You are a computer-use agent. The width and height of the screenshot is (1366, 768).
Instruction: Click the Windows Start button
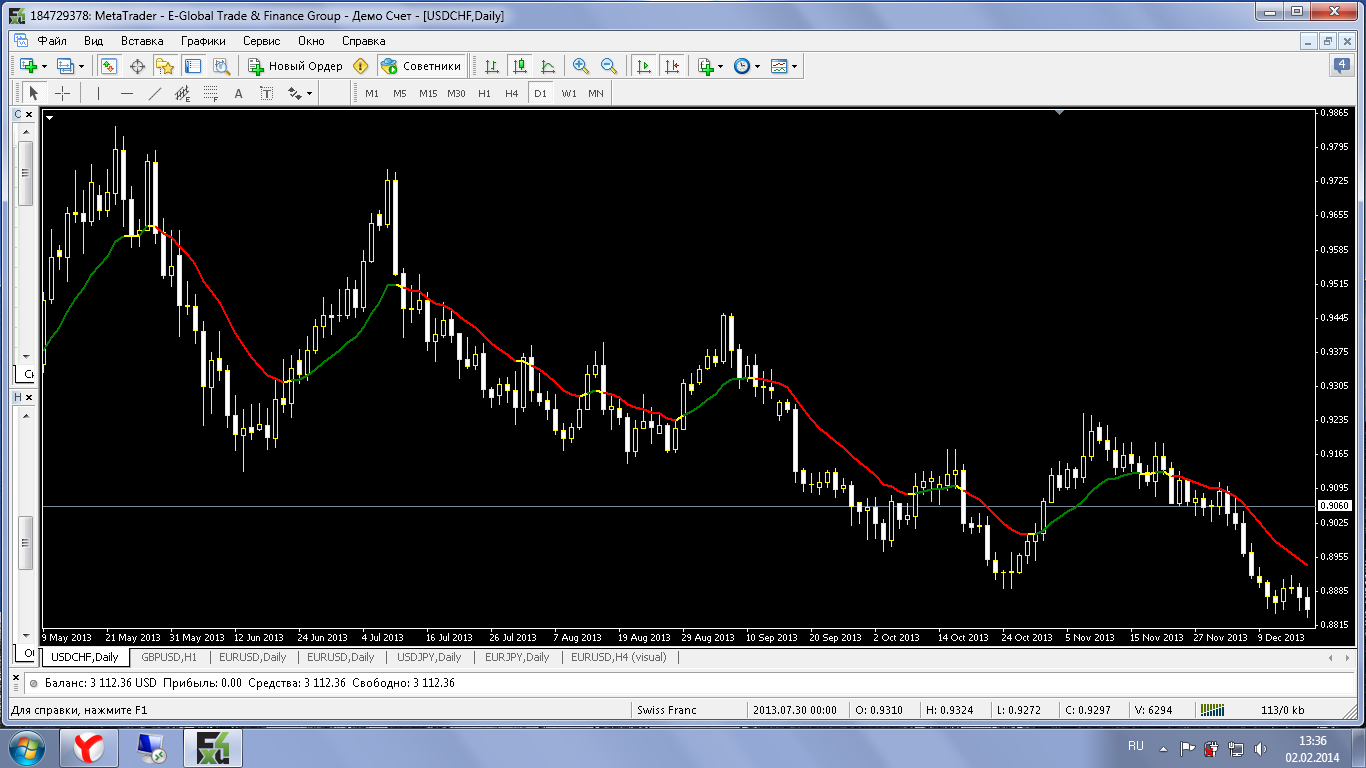(x=27, y=748)
